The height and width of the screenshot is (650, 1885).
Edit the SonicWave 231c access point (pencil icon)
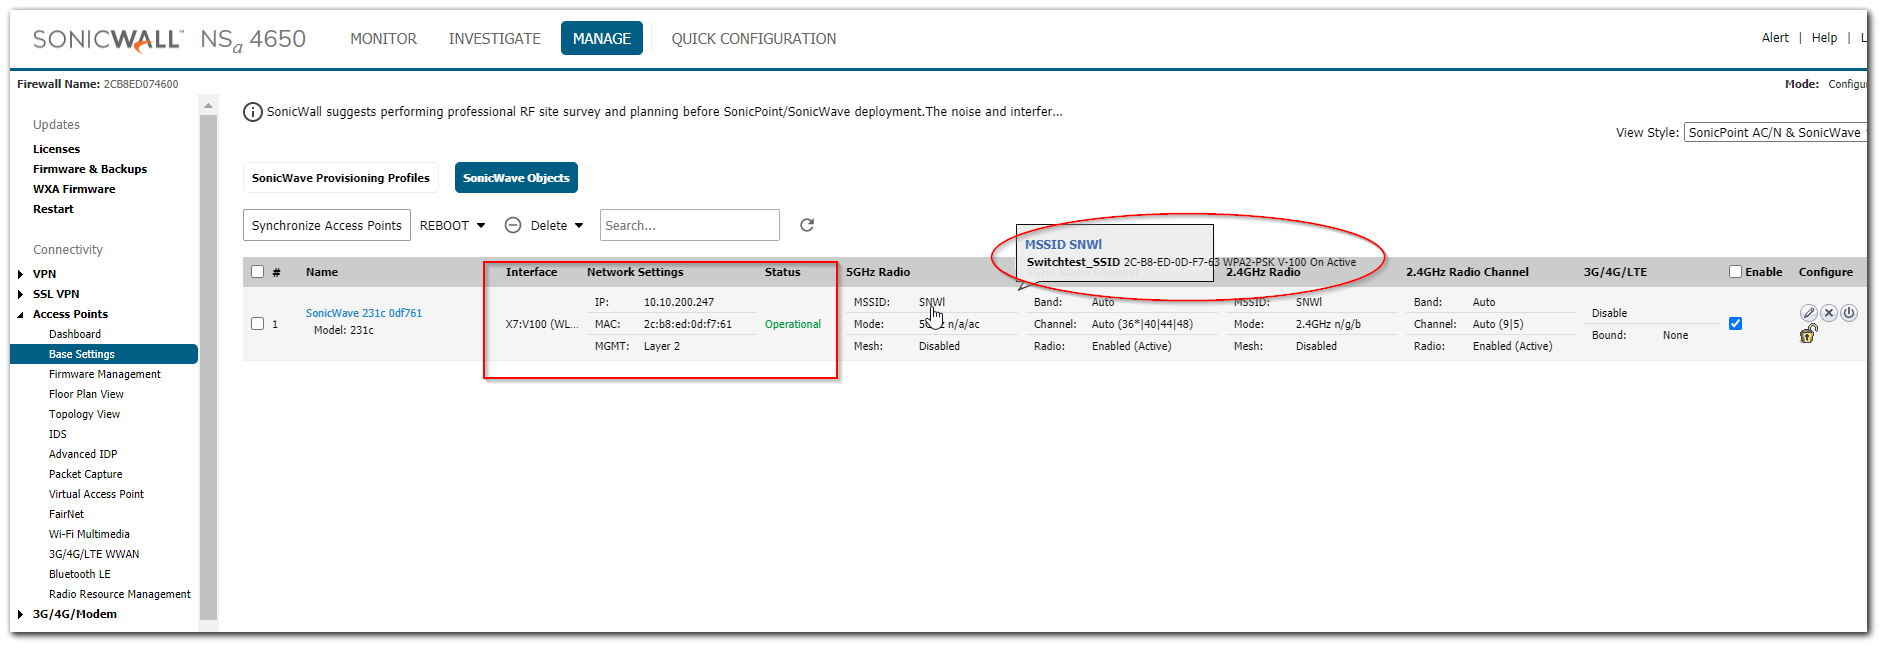(x=1809, y=313)
